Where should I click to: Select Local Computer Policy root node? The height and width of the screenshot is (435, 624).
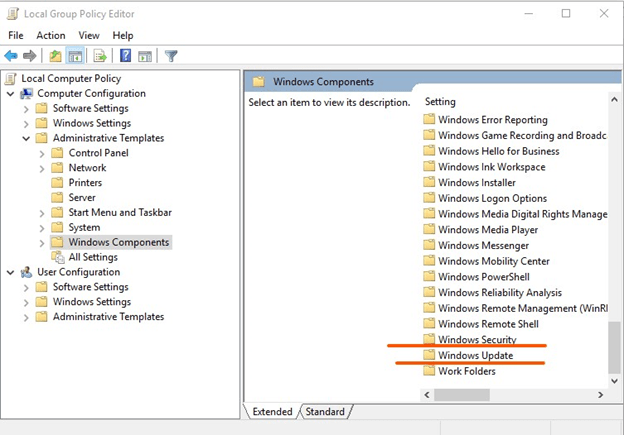pyautogui.click(x=71, y=78)
